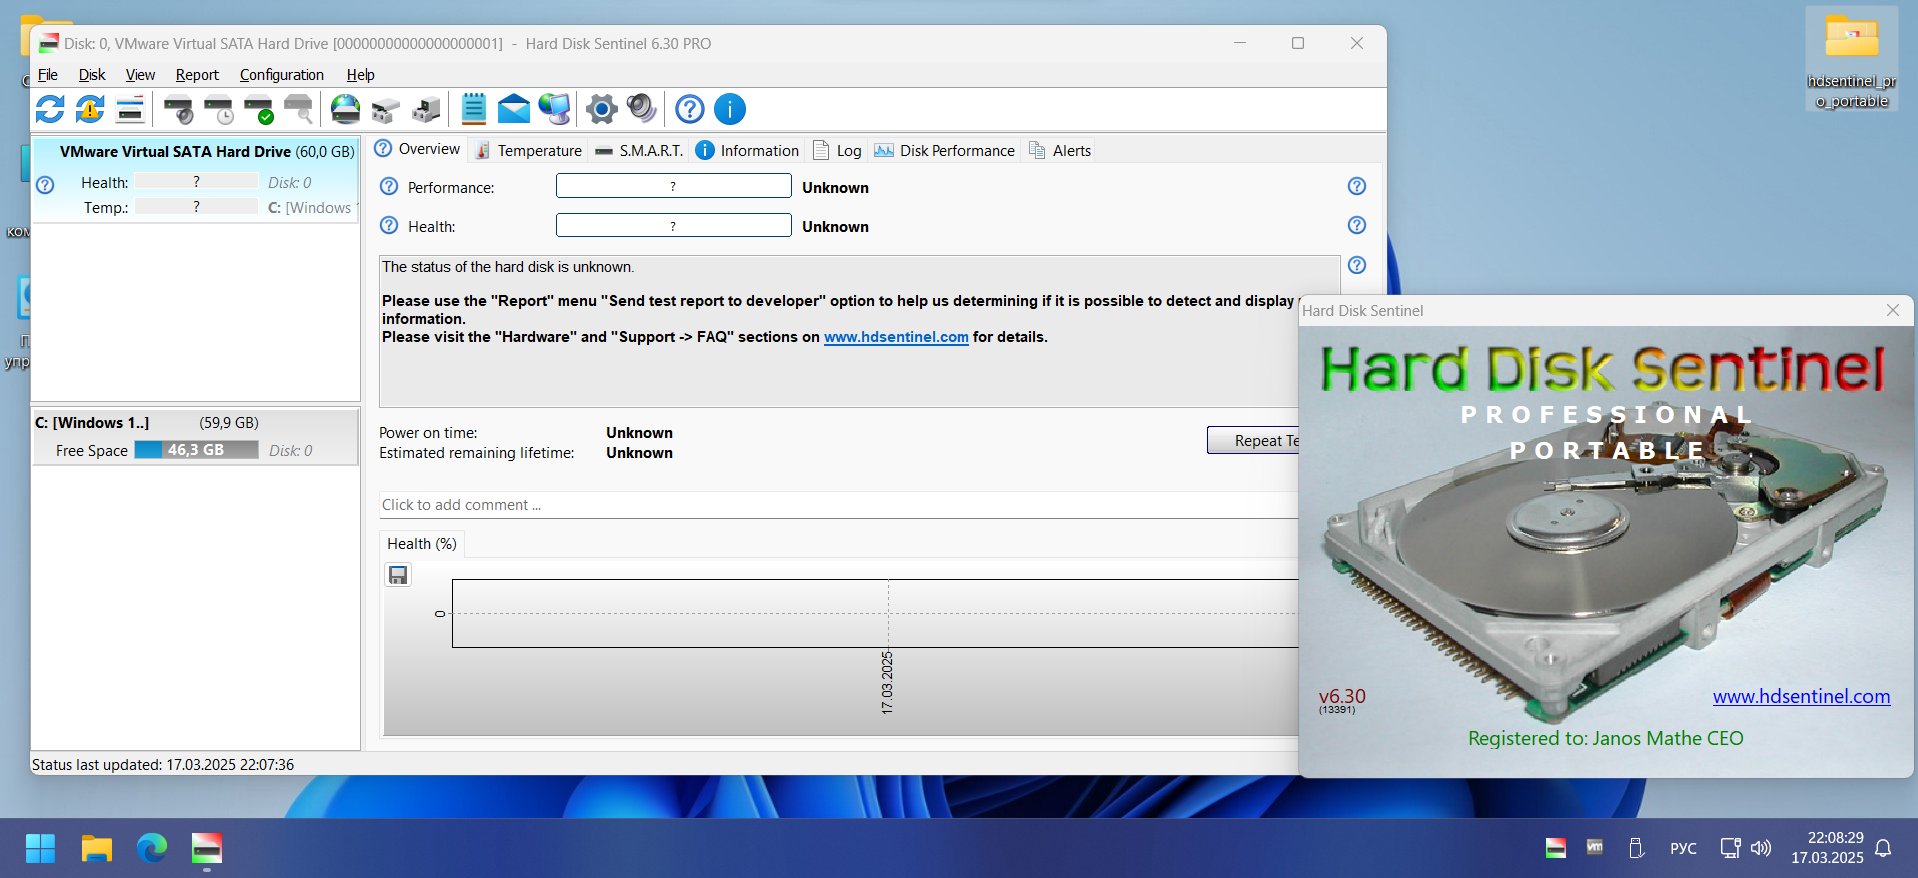This screenshot has width=1918, height=878.
Task: Open configuration via the gear icon
Action: (601, 109)
